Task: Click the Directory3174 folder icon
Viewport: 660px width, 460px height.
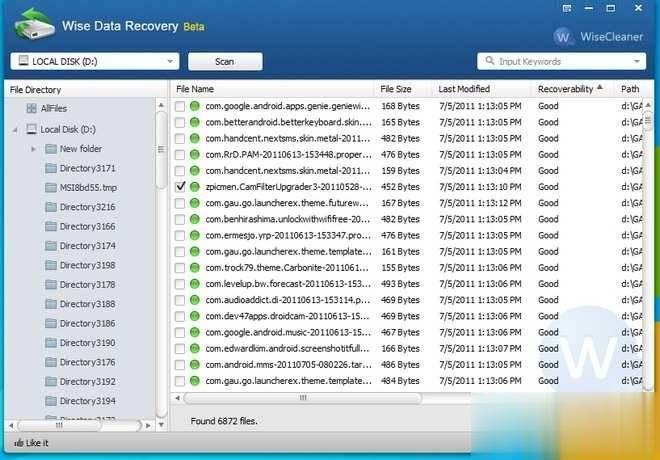Action: click(51, 245)
